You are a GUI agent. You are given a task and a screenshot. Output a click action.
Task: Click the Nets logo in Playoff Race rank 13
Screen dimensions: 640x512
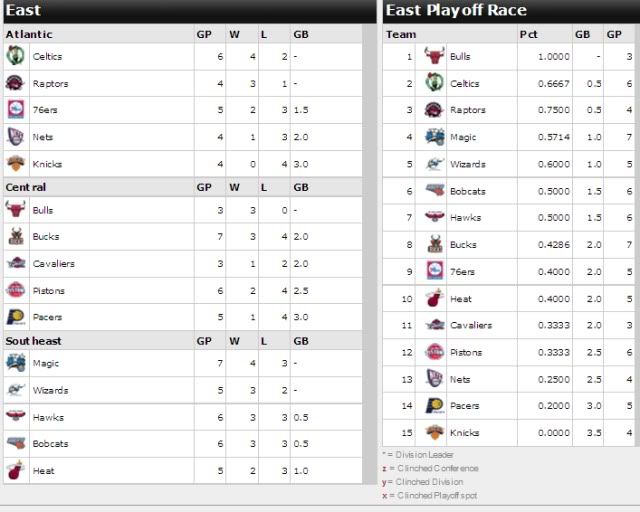pos(434,378)
